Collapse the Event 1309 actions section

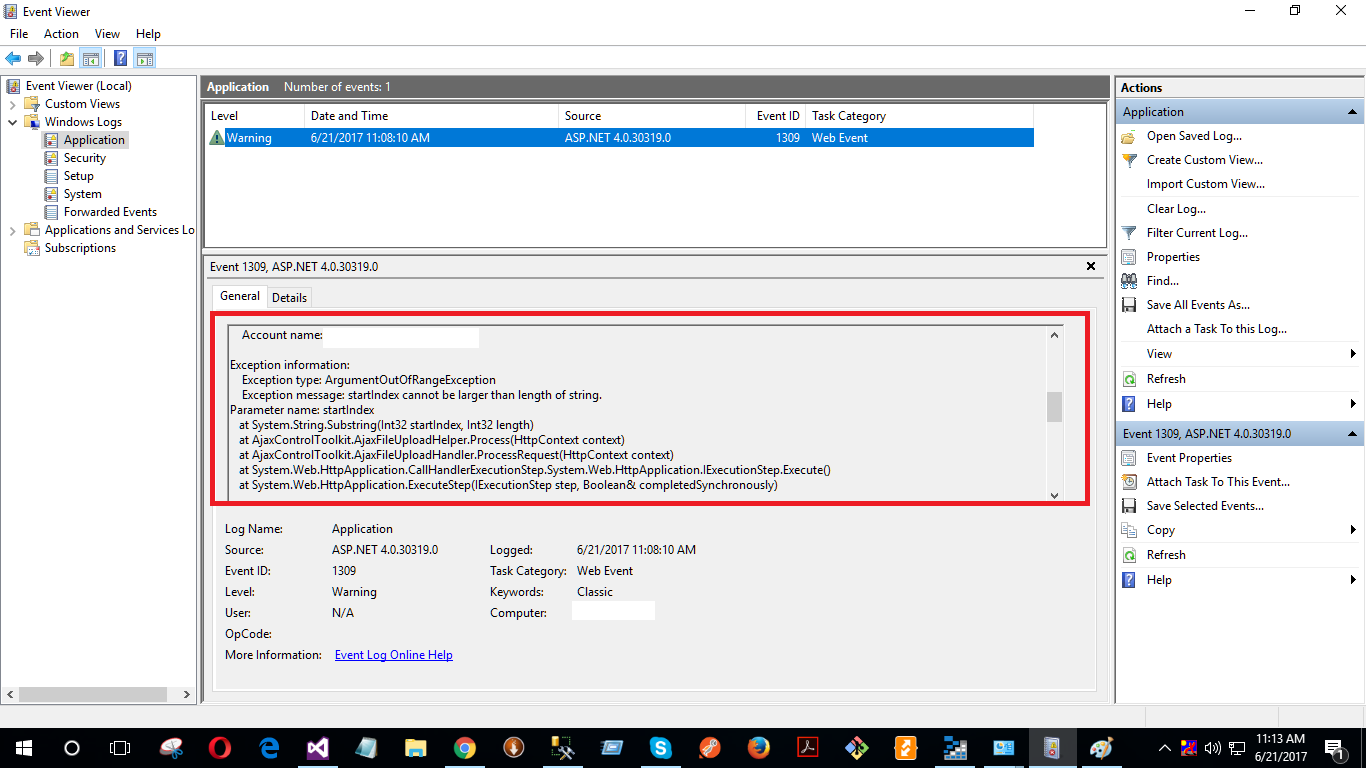(1352, 434)
